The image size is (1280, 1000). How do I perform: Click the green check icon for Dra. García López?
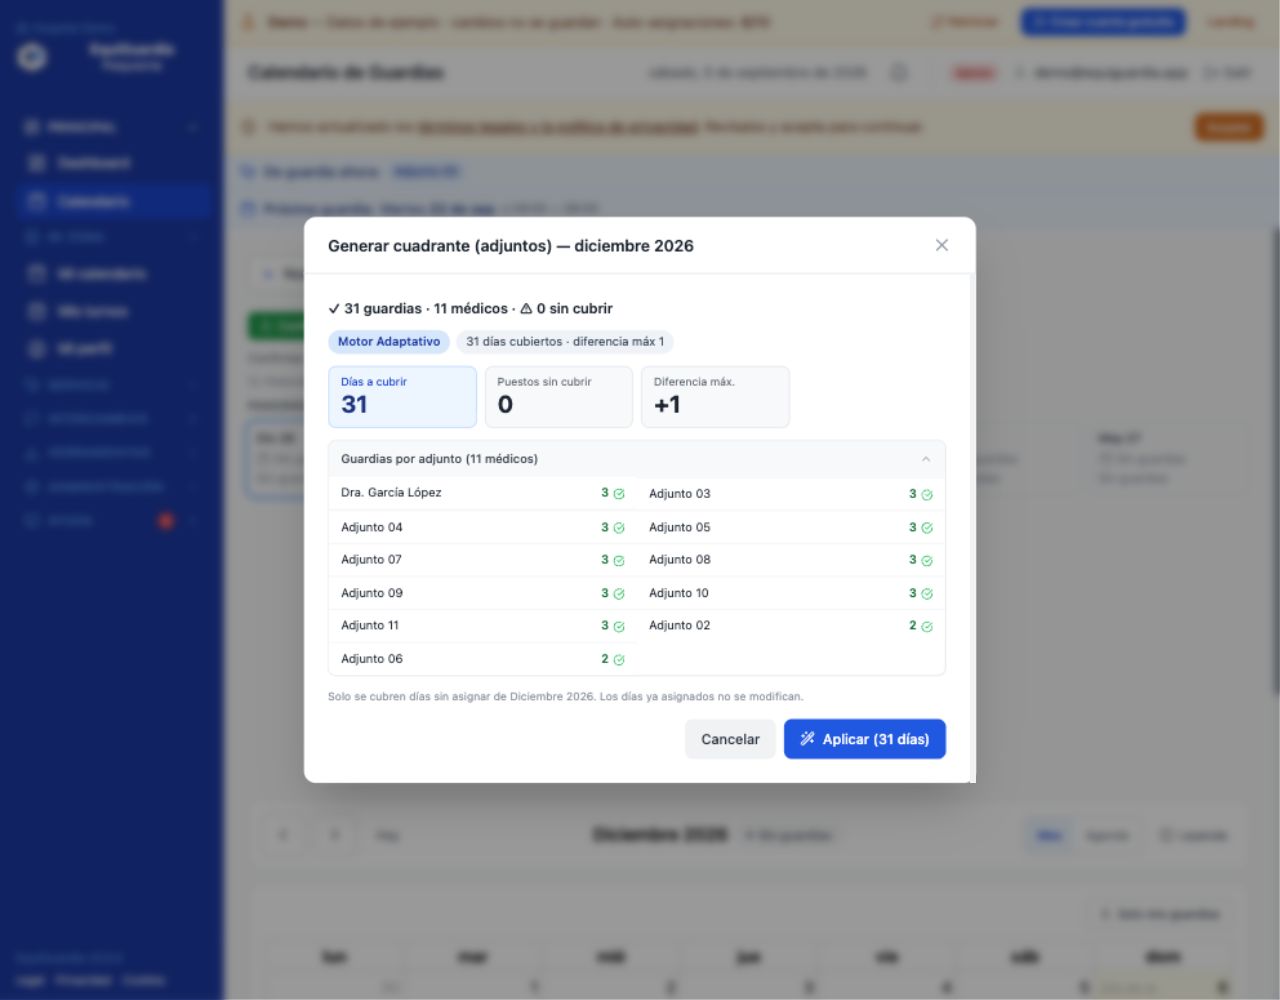click(x=619, y=494)
